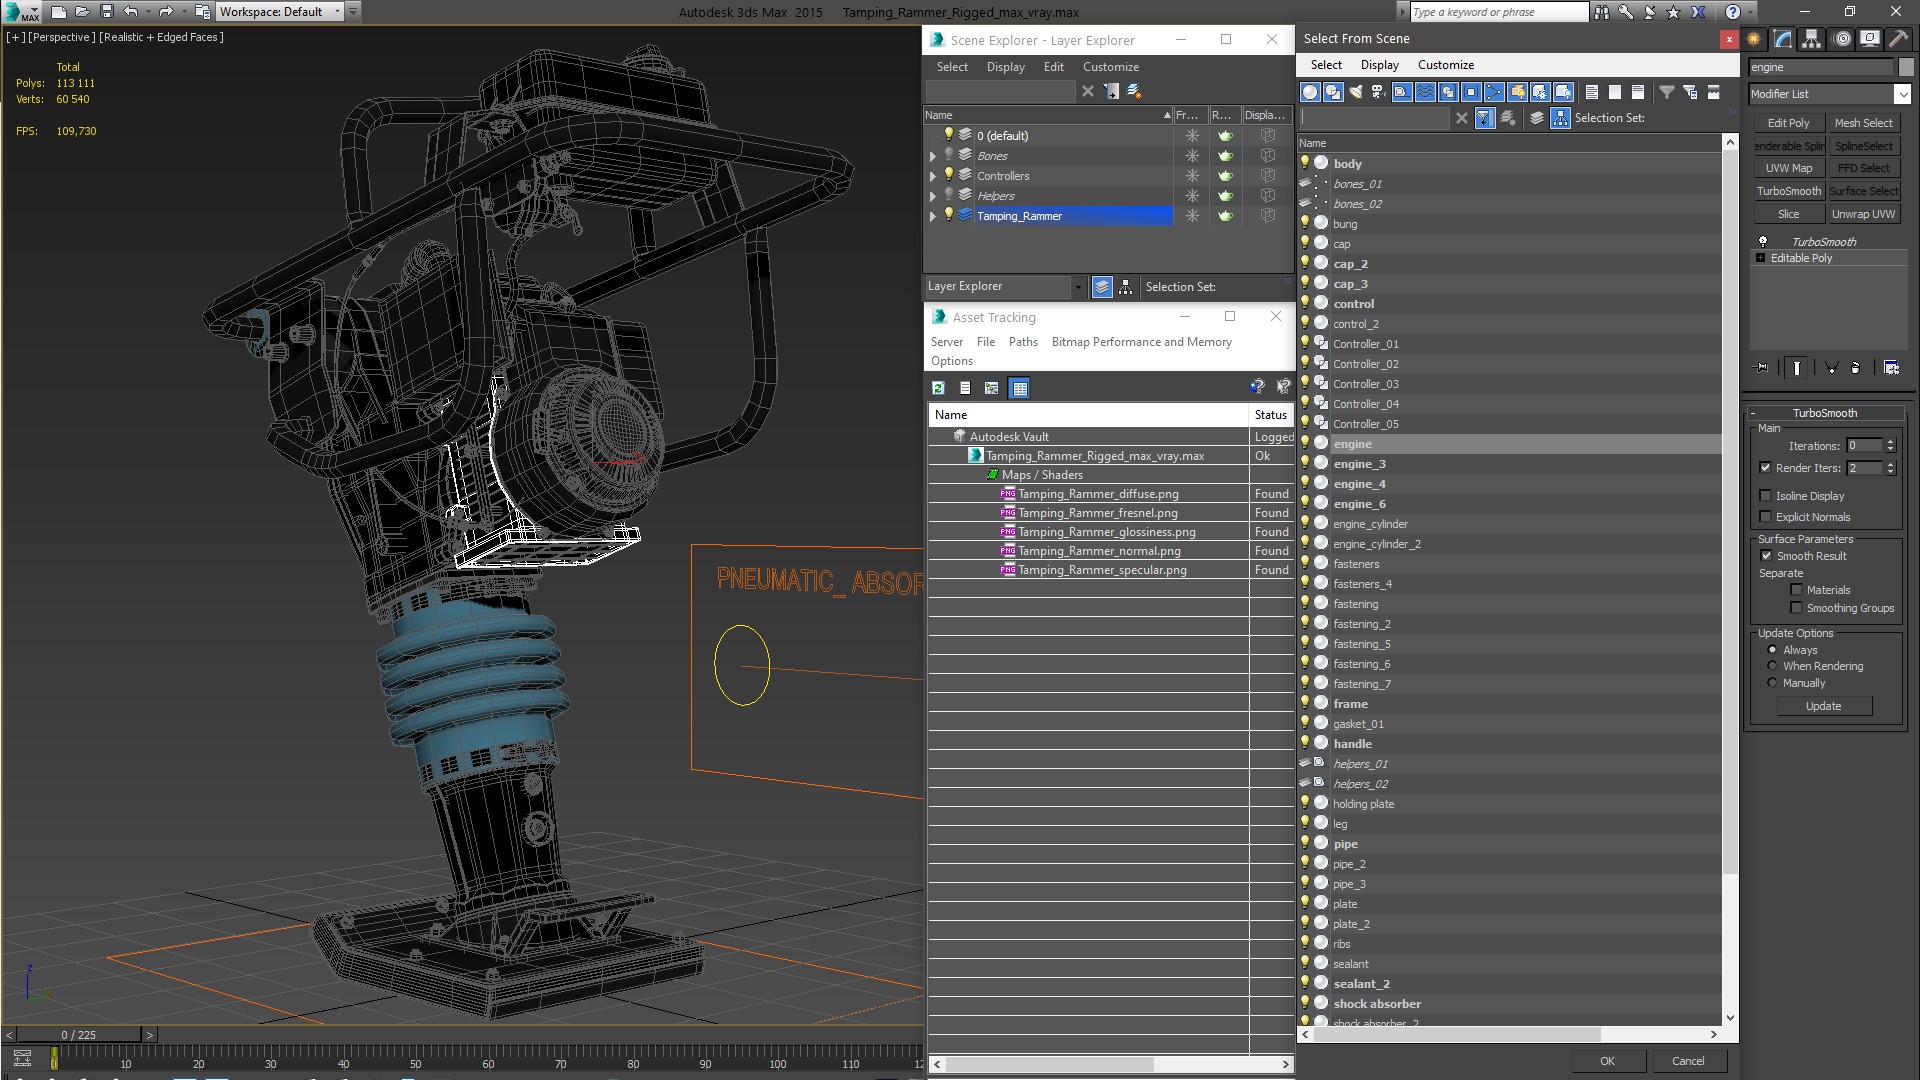The width and height of the screenshot is (1920, 1080).
Task: Open the Hierarchy command panel tab
Action: (1812, 39)
